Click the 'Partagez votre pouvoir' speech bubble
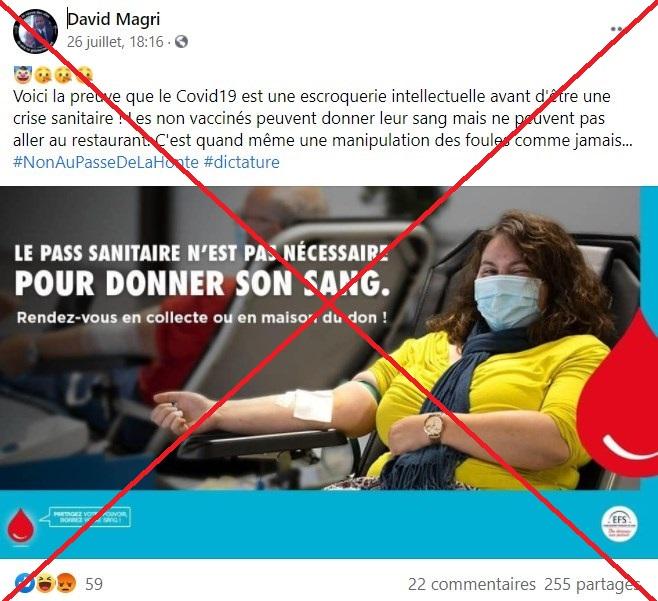The height and width of the screenshot is (601, 658). (x=86, y=517)
